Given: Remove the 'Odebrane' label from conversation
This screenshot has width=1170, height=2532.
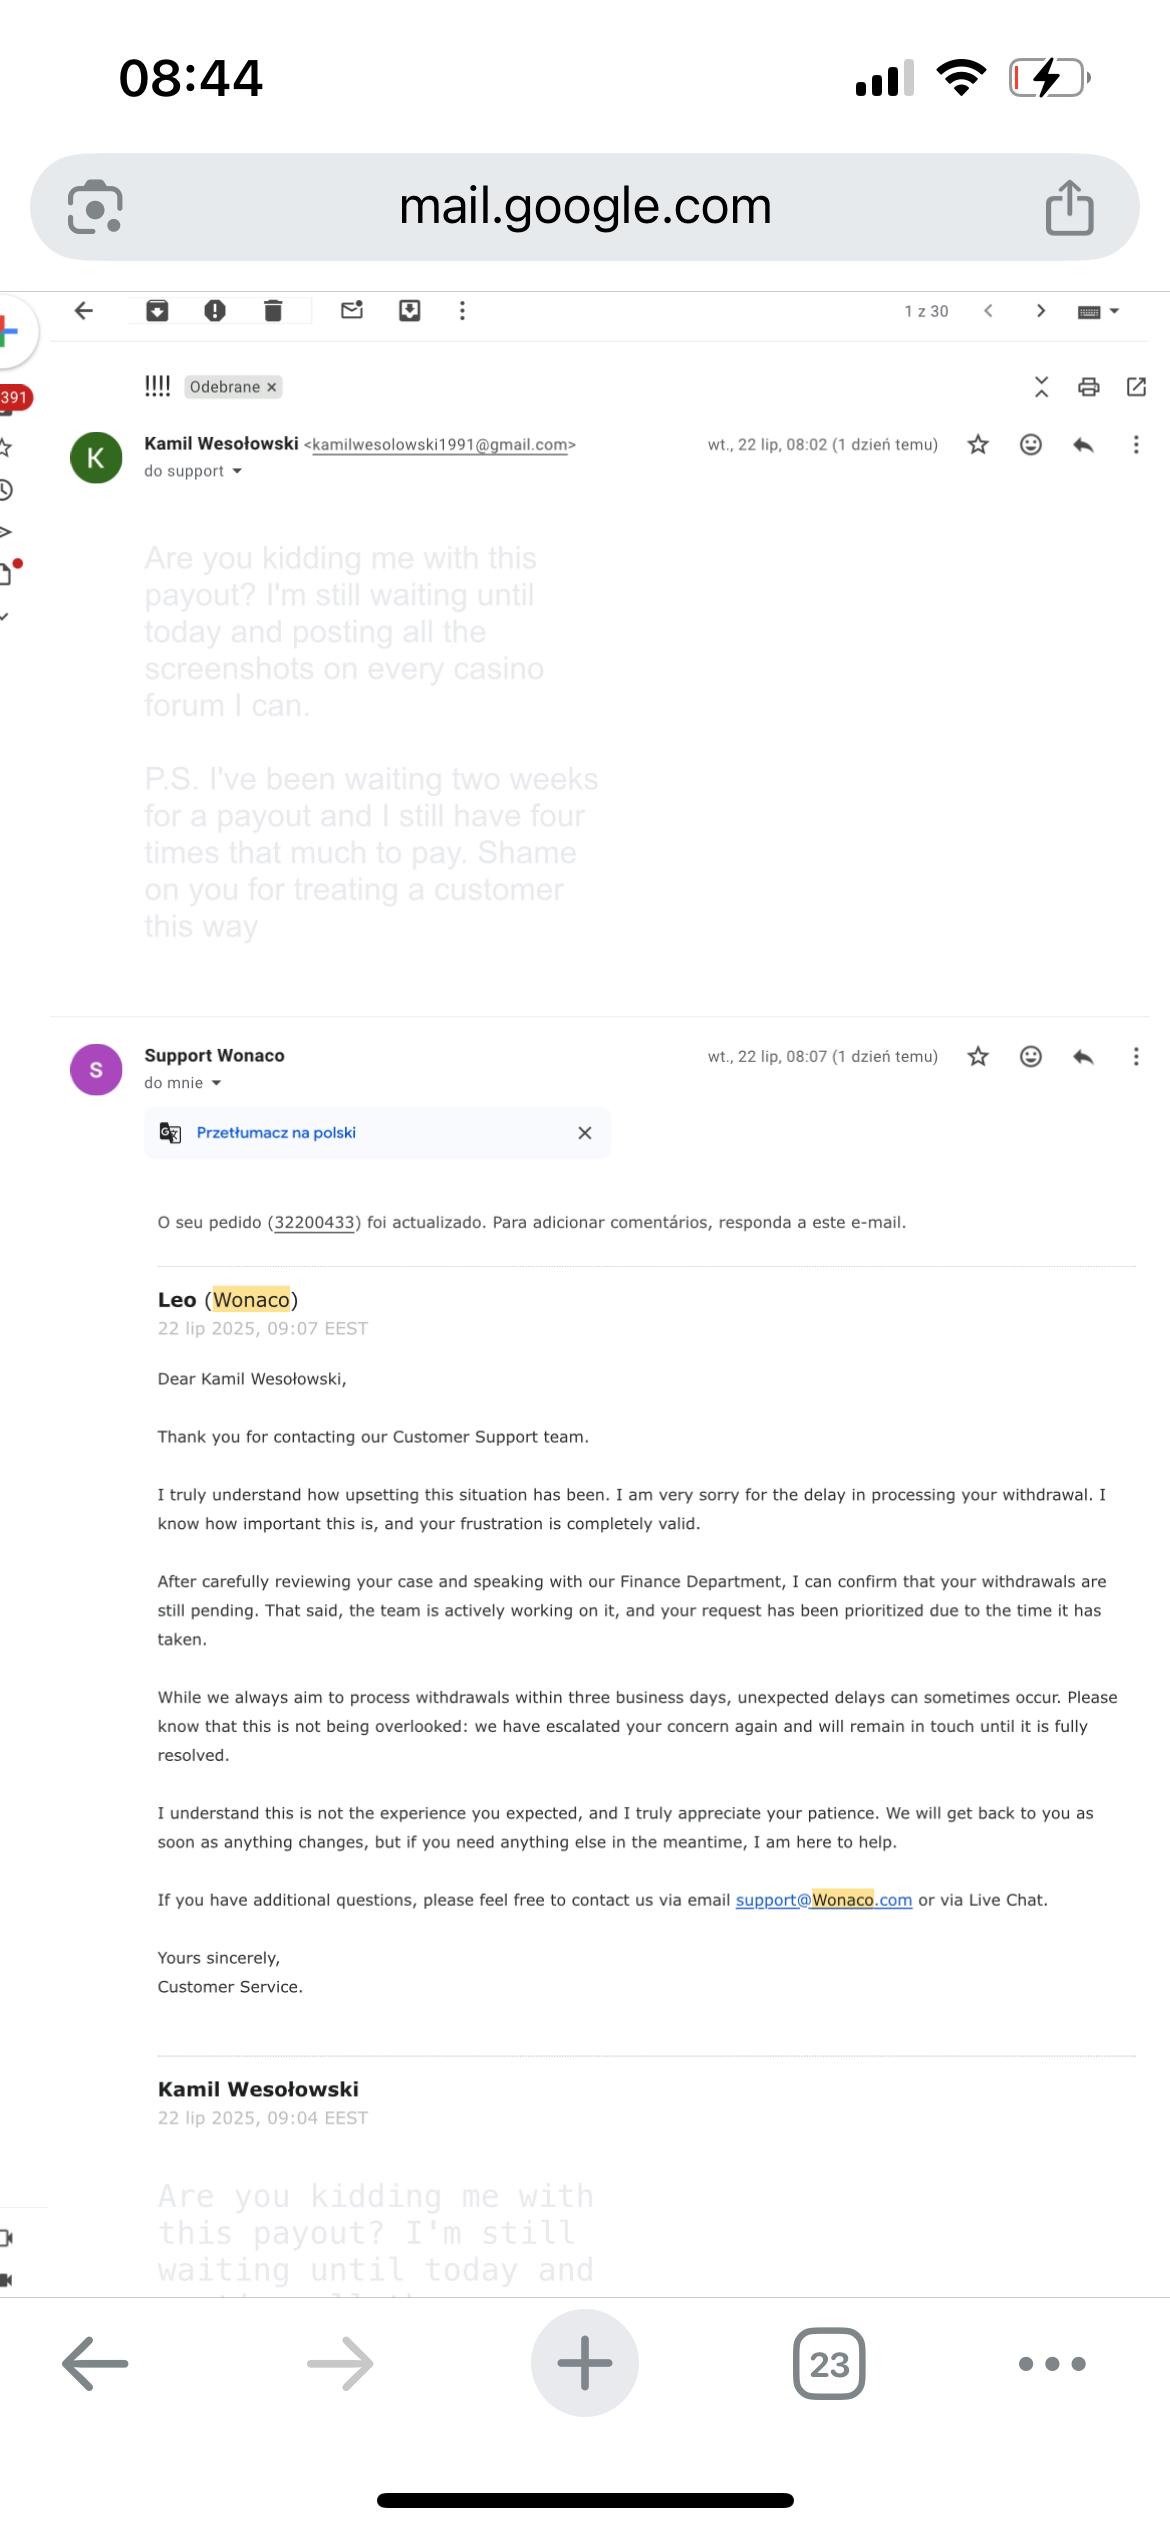Looking at the screenshot, I should click(271, 387).
